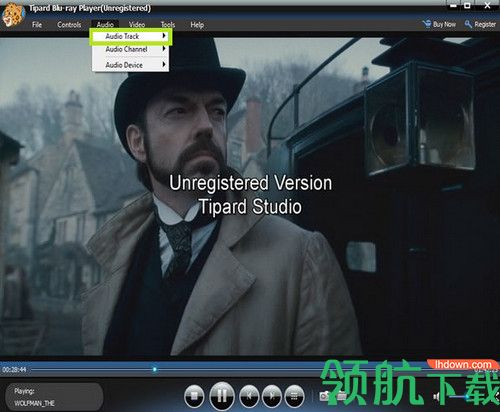
Task: Open the Controls menu
Action: coord(69,25)
